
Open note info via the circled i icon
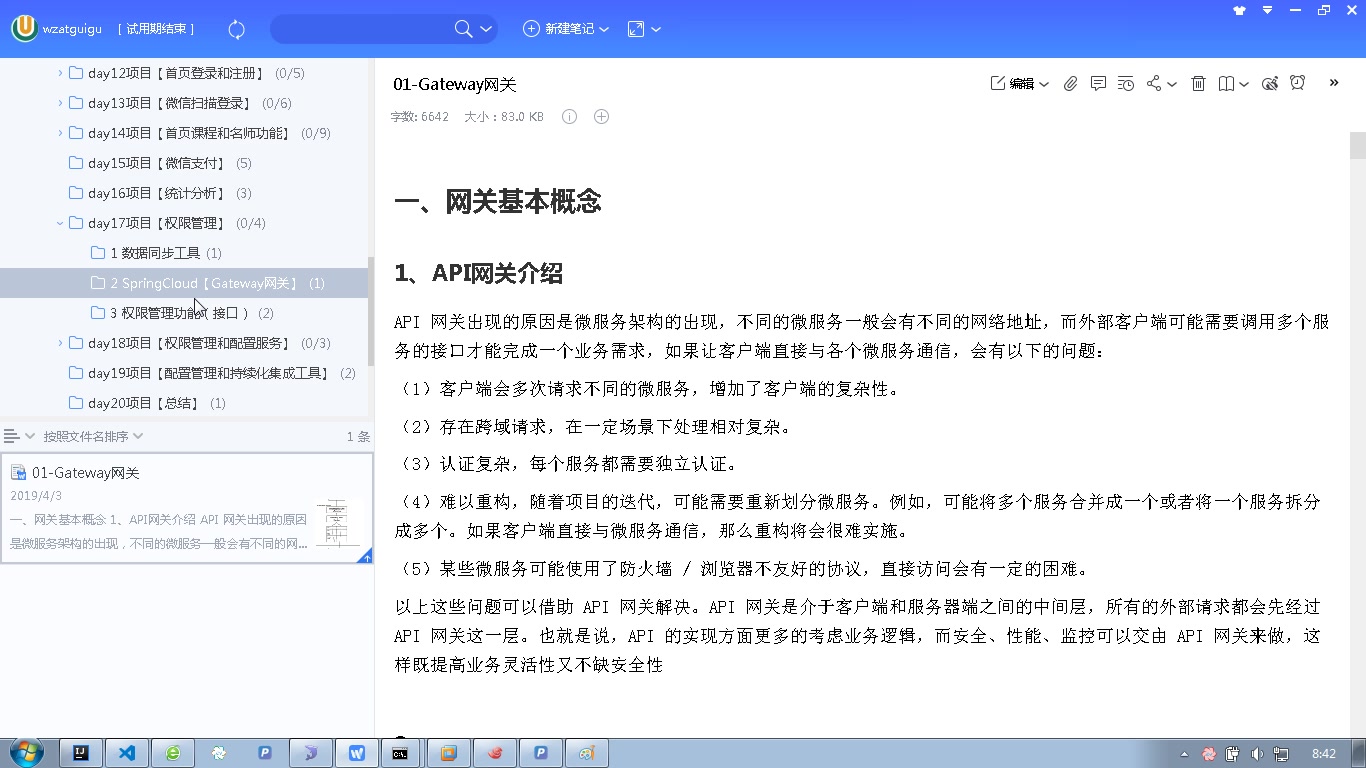coord(568,116)
